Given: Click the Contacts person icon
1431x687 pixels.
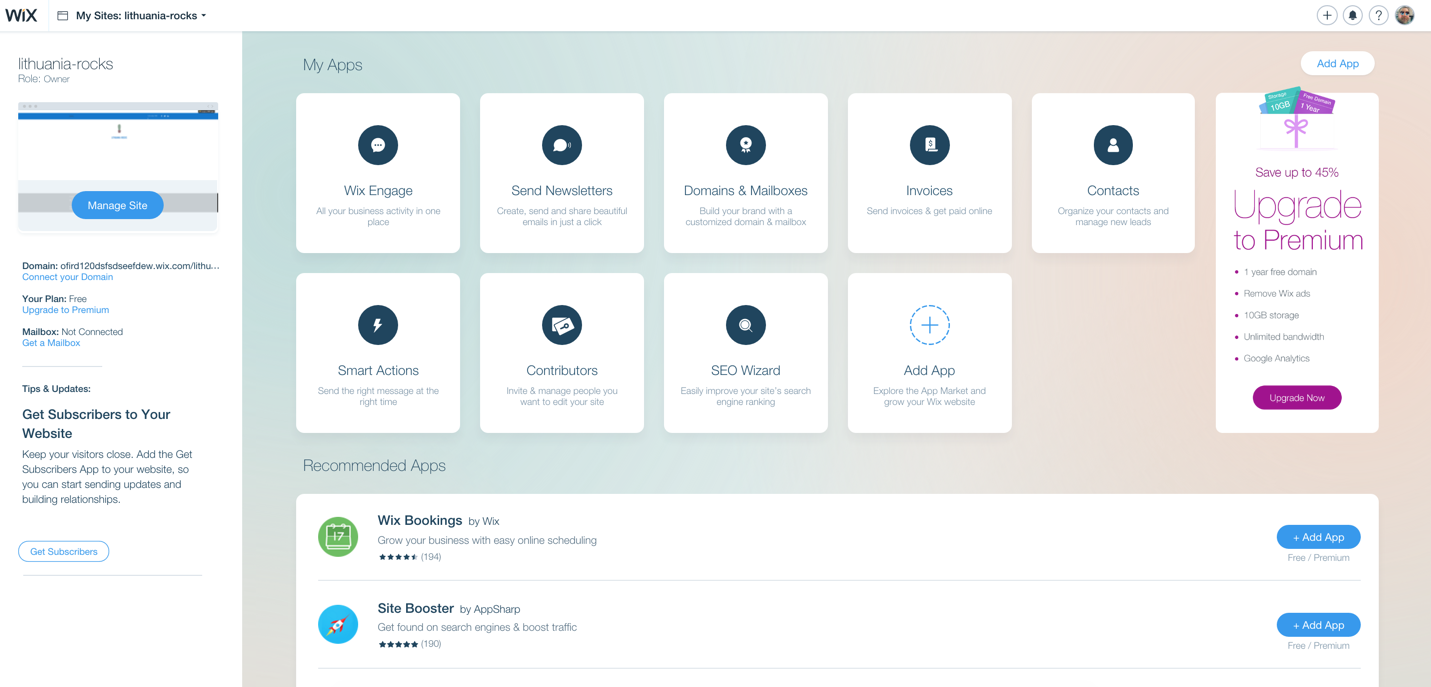Looking at the screenshot, I should tap(1113, 145).
